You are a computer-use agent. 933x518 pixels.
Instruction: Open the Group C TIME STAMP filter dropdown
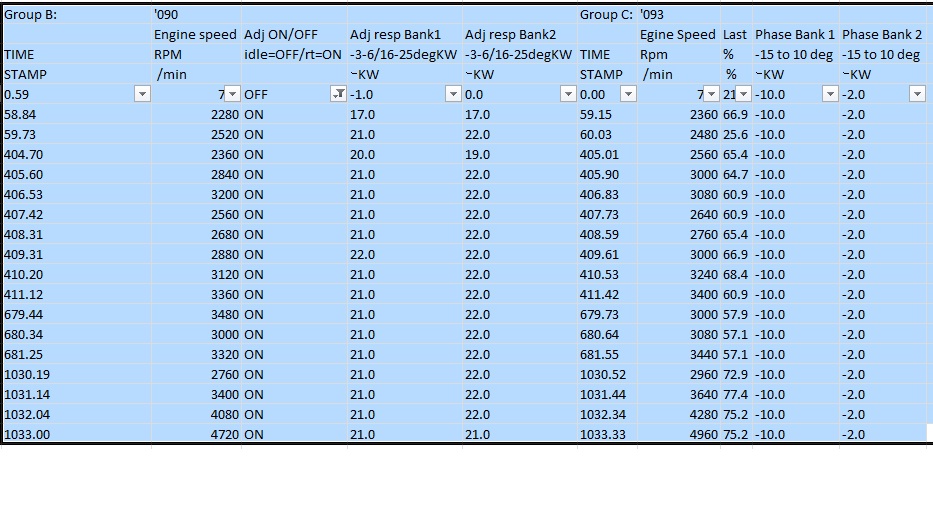(628, 94)
